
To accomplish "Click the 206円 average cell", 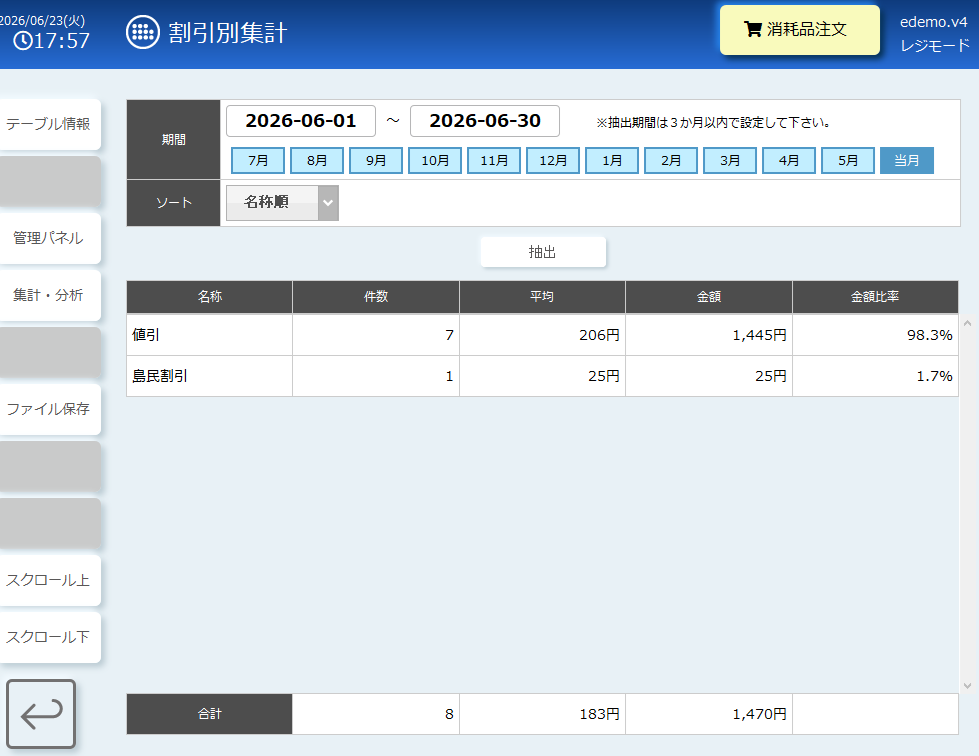I will tap(542, 335).
